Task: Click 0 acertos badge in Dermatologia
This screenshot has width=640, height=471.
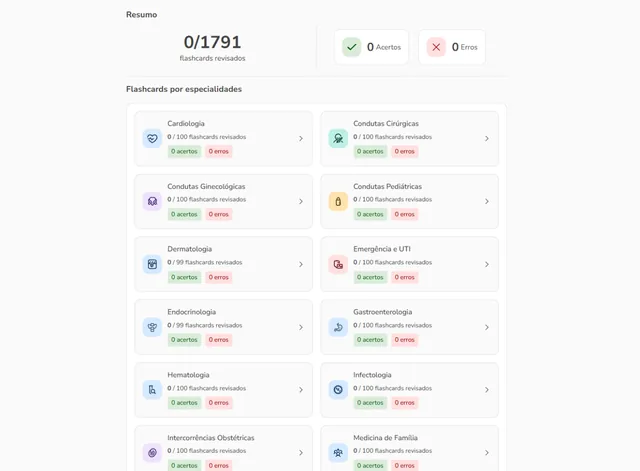Action: point(184,277)
